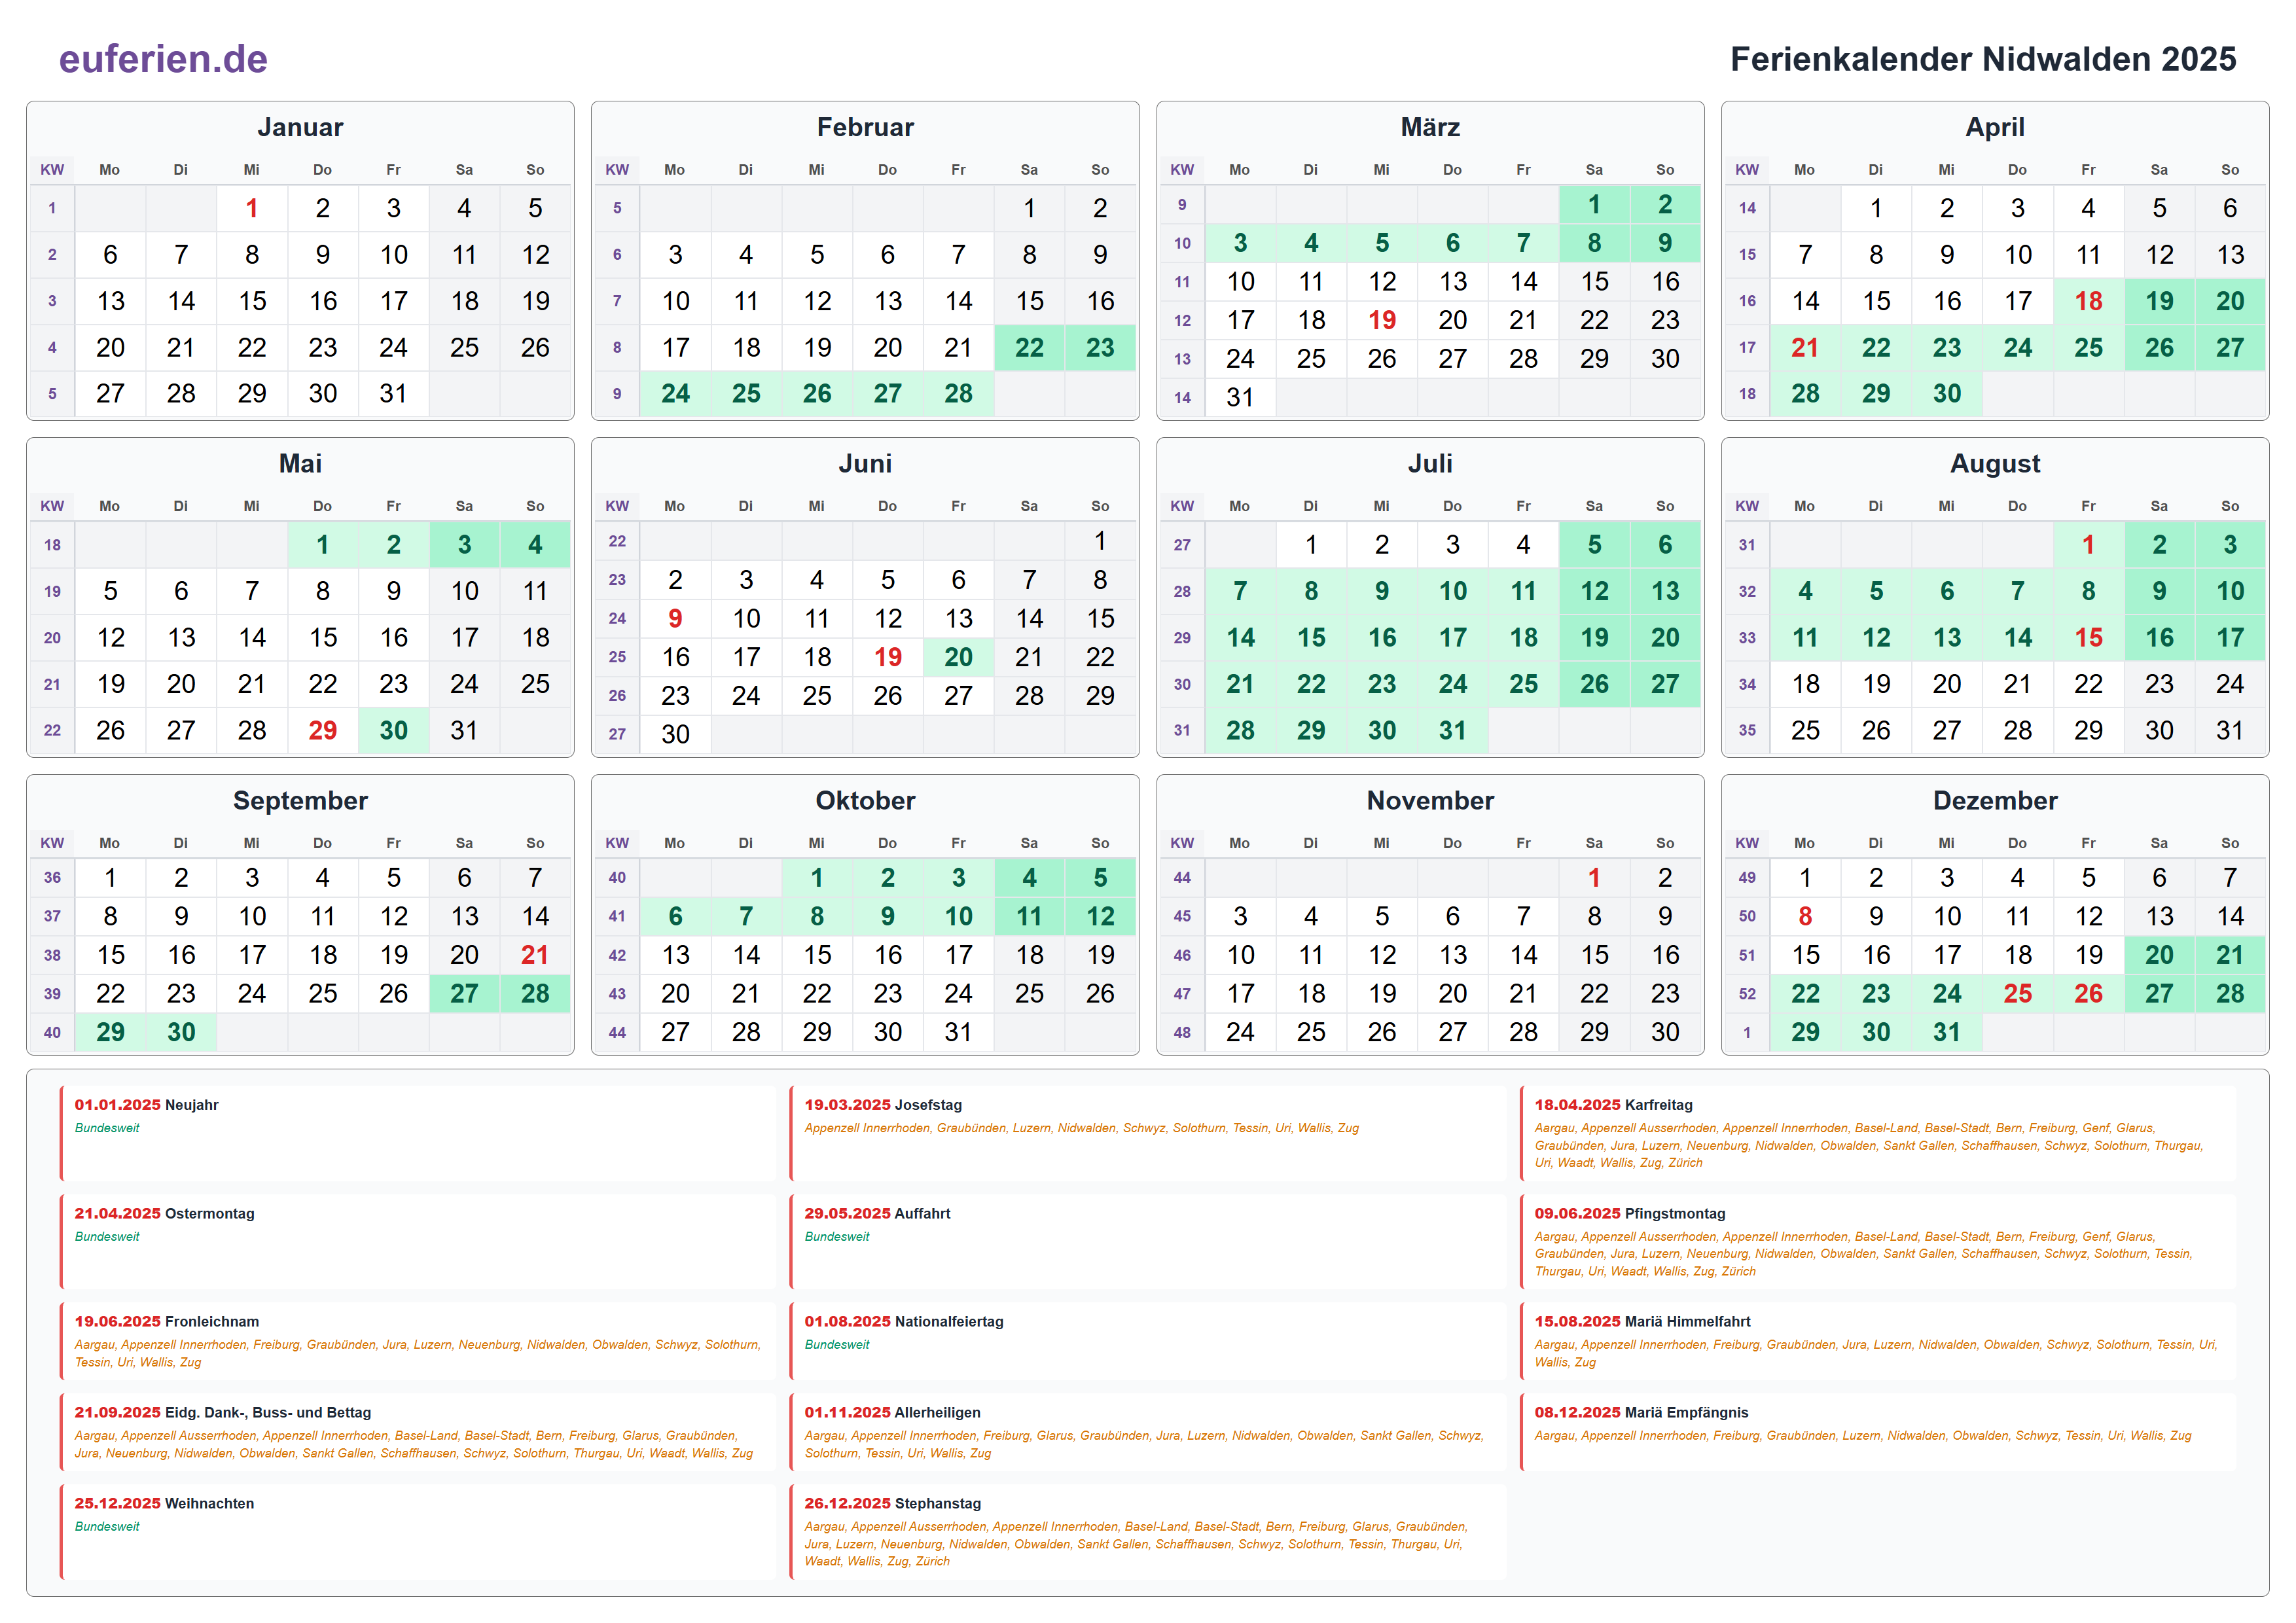Select the August month heading
This screenshot has height=1623, width=2296.
[1995, 463]
